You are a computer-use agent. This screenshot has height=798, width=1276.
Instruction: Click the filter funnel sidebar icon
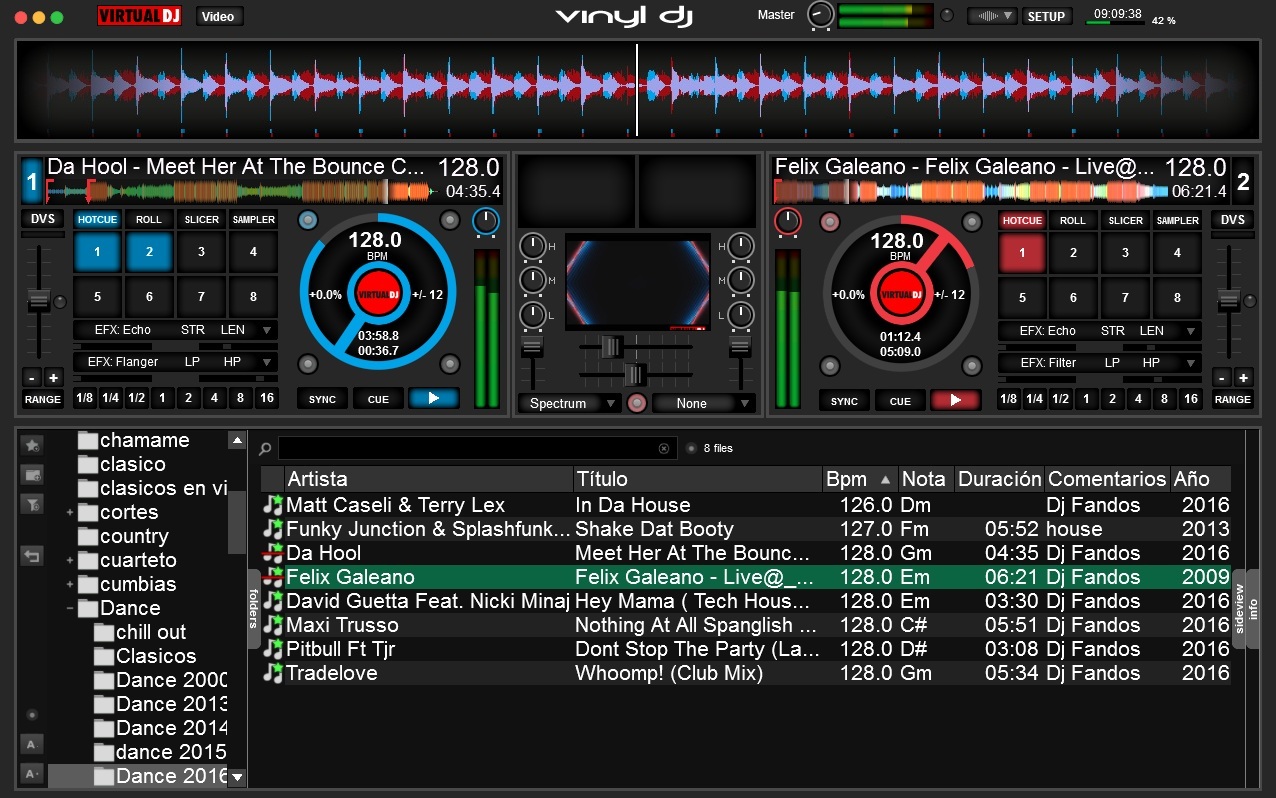tap(32, 504)
